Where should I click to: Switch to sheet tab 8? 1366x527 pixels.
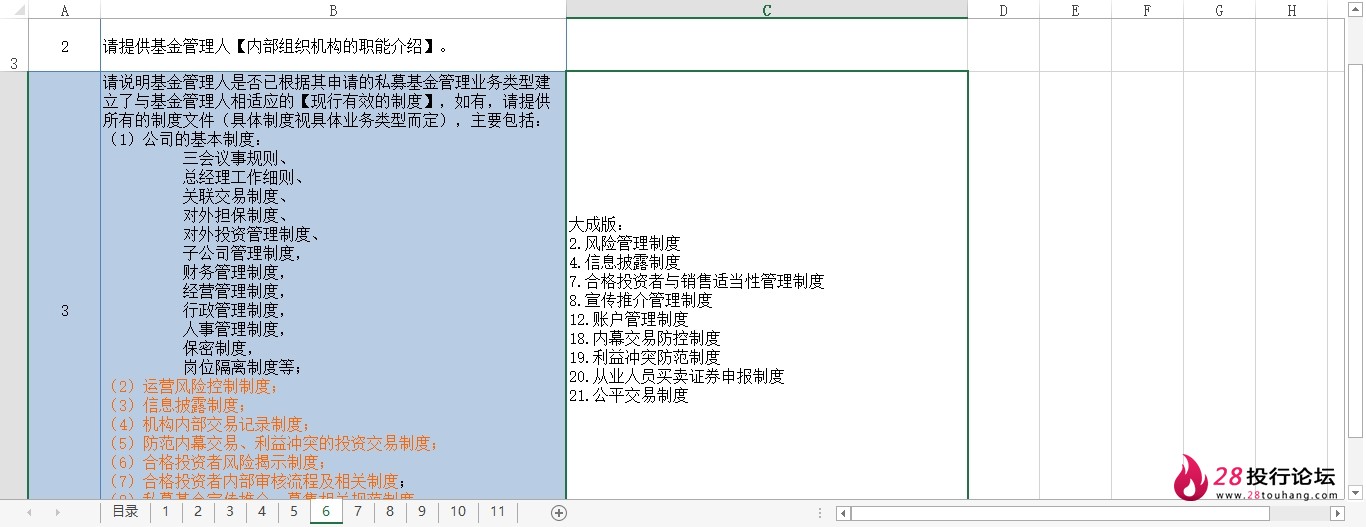390,511
